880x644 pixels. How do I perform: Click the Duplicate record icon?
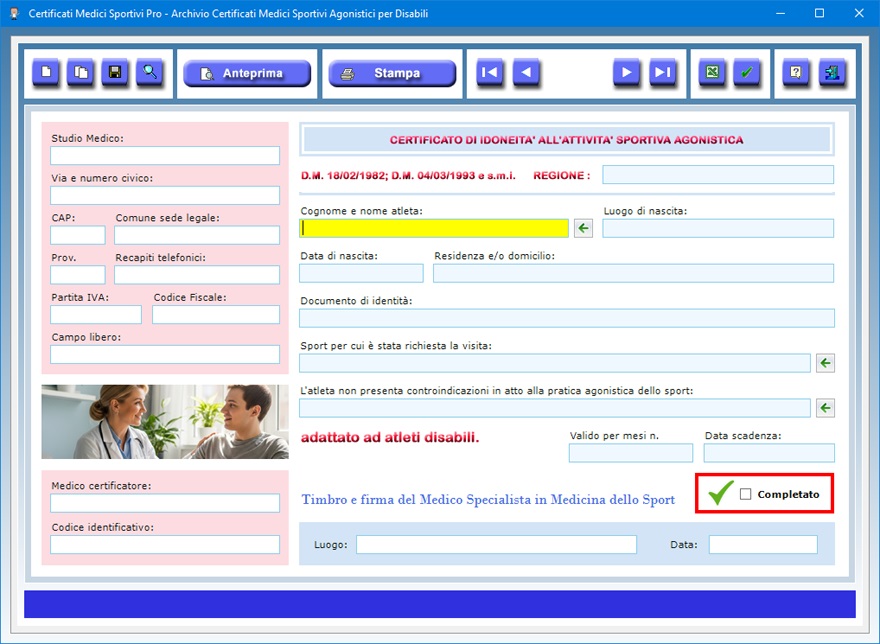(x=81, y=73)
